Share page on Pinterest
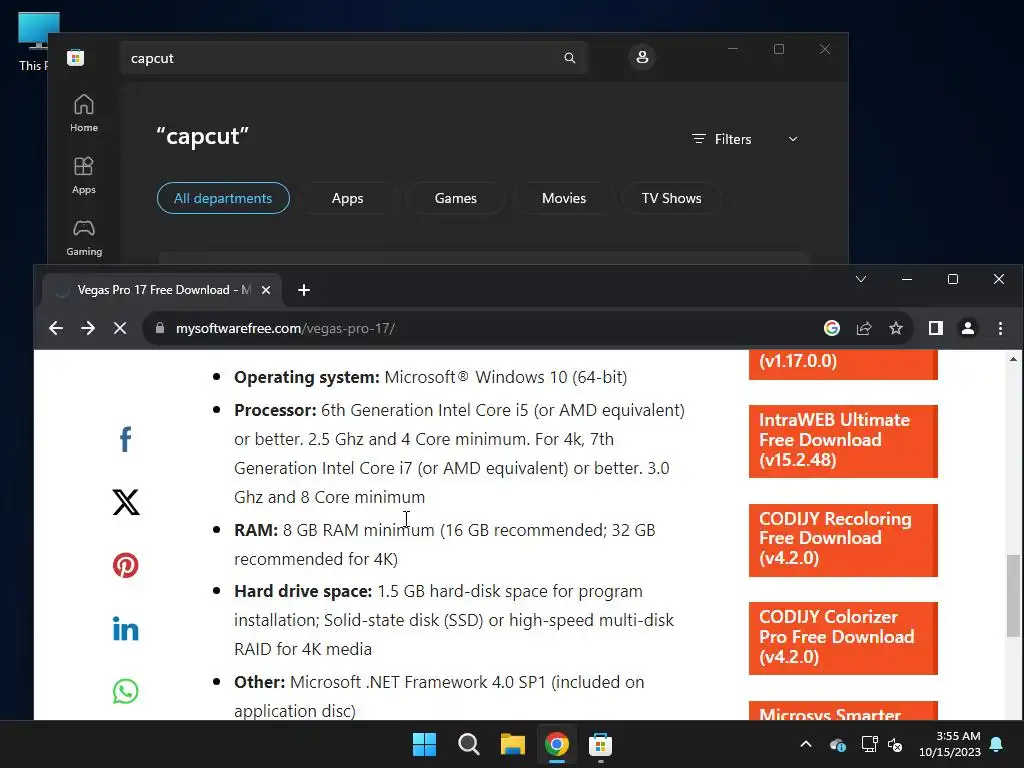The image size is (1024, 768). [125, 565]
